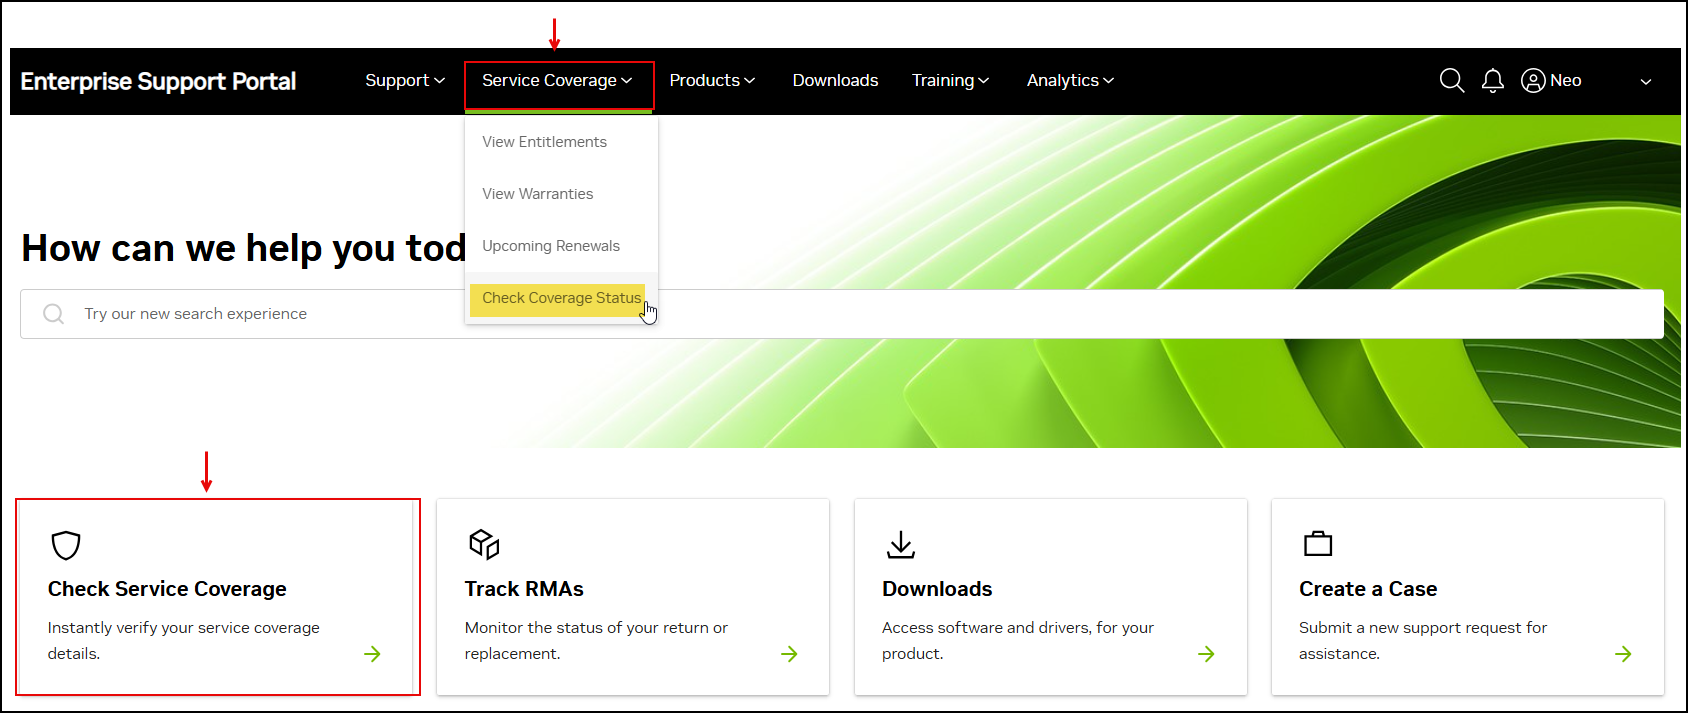This screenshot has height=713, width=1688.
Task: Collapse the Service Coverage menu
Action: (557, 81)
